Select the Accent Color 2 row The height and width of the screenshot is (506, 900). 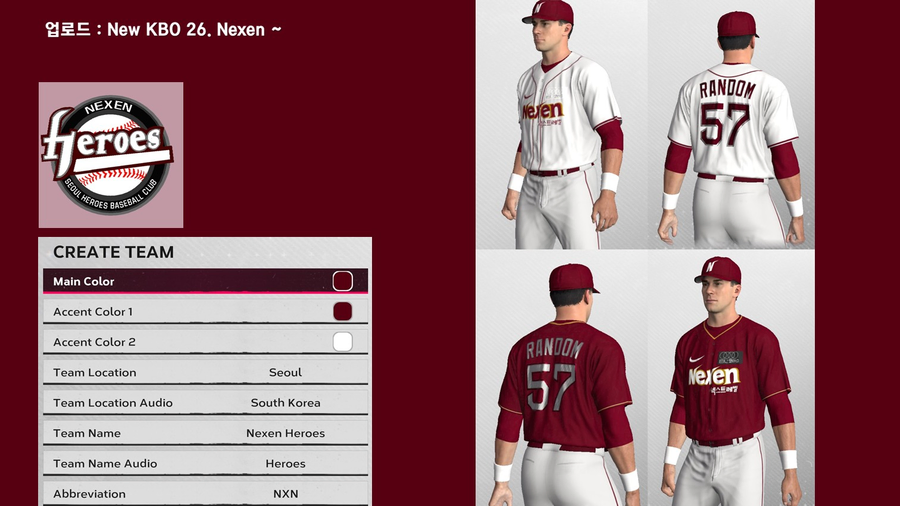[x=205, y=342]
